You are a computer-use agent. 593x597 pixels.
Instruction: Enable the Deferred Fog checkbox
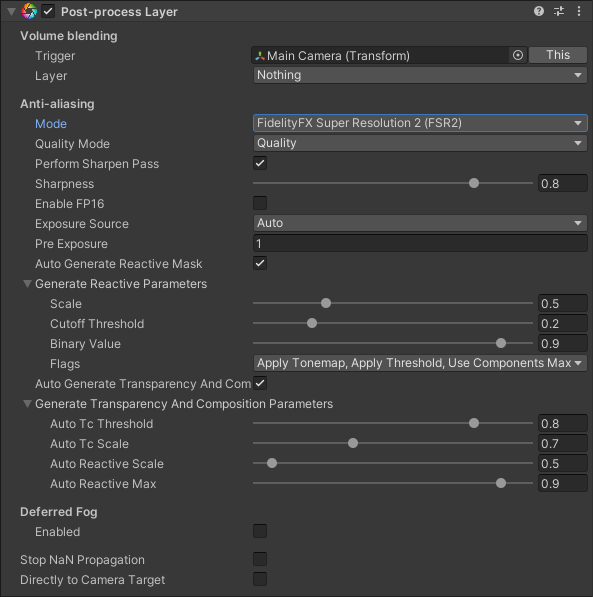[x=260, y=531]
